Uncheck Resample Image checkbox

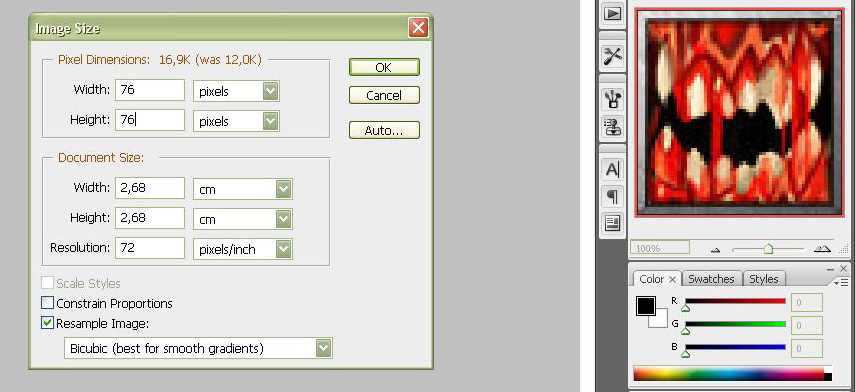click(47, 323)
